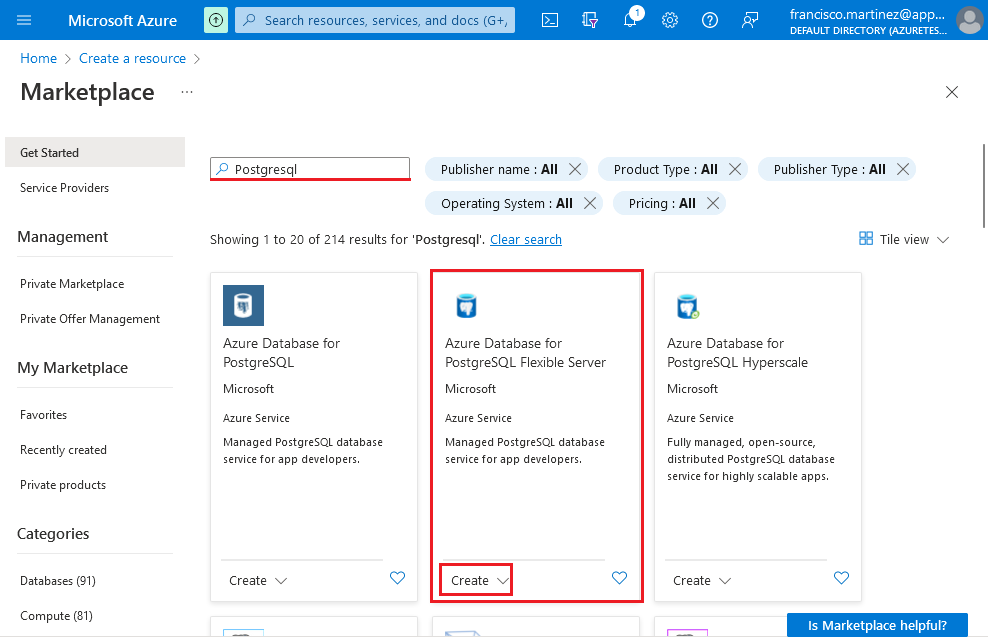
Task: Open the Tile view dropdown
Action: [904, 240]
